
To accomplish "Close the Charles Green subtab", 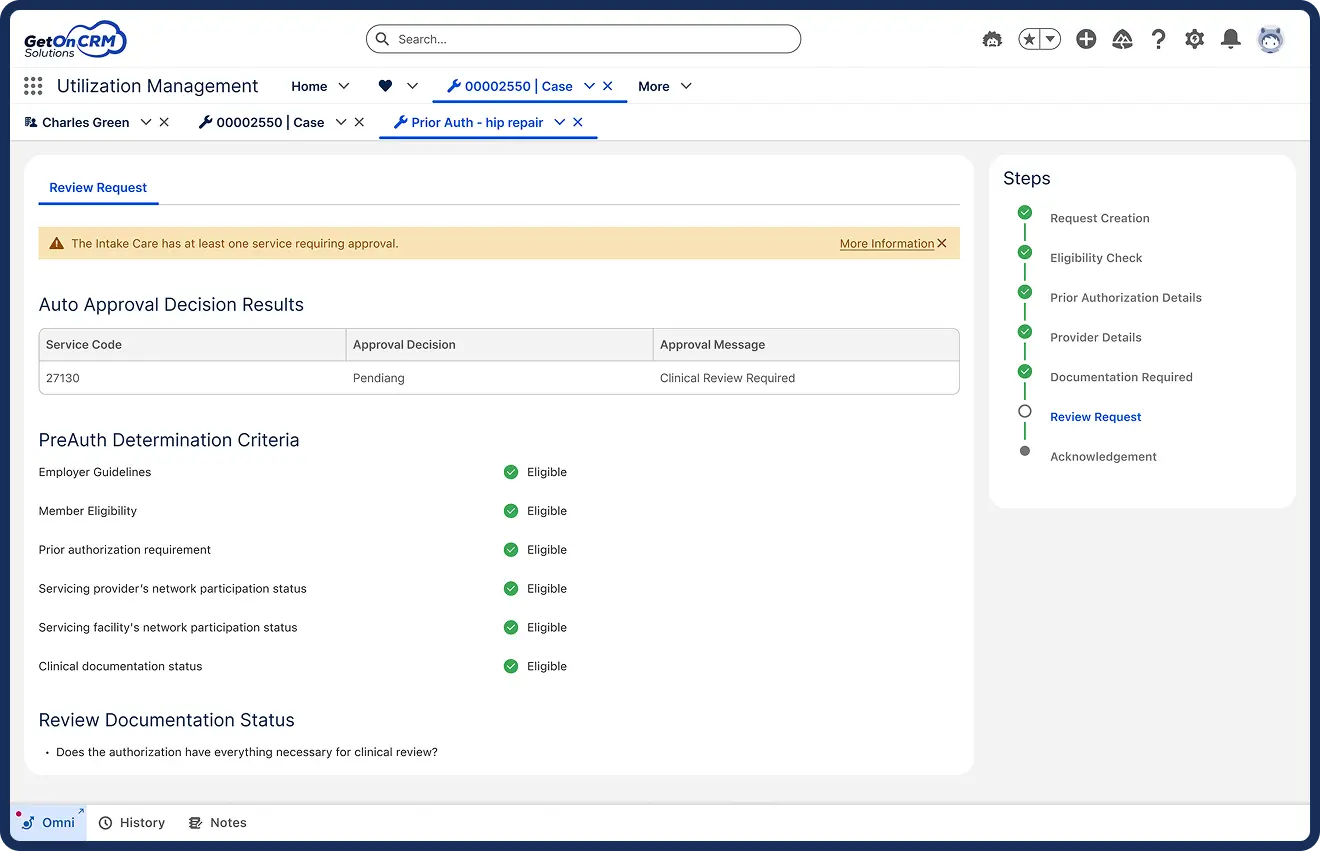I will (164, 122).
